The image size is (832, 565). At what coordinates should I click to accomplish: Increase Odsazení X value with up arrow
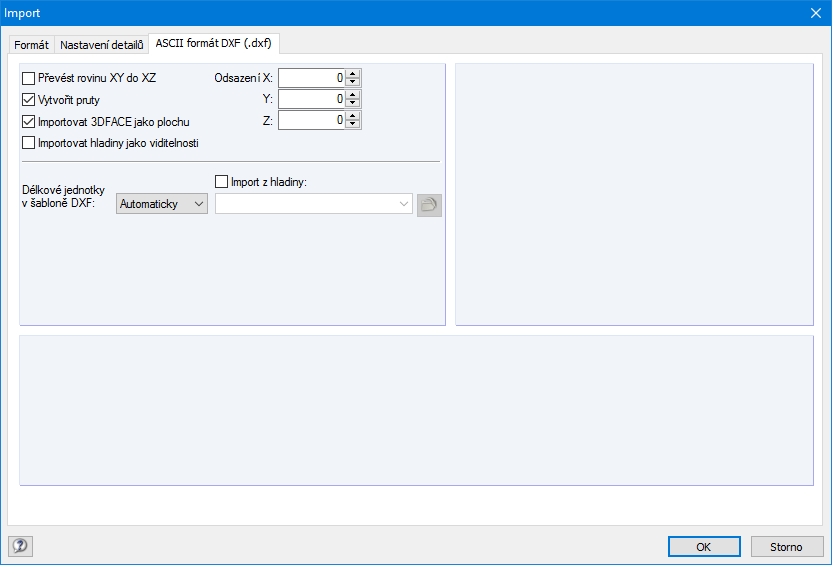point(353,74)
